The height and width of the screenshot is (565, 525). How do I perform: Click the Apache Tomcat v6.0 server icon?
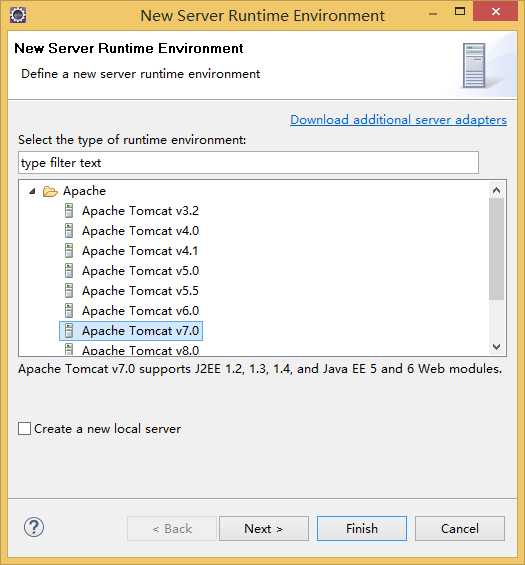[69, 311]
